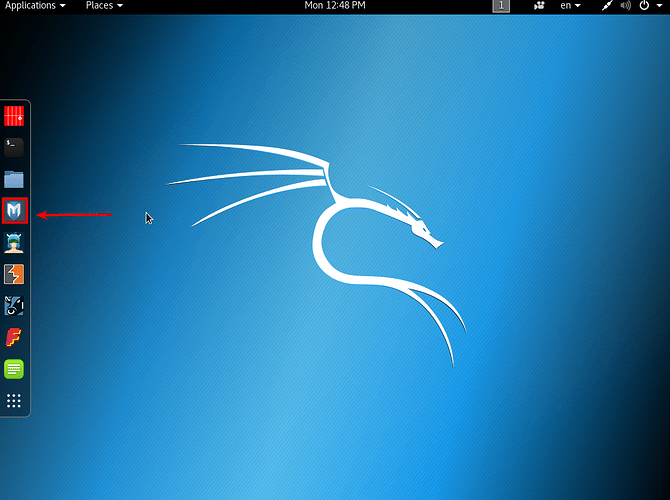Launch Maltego from the dock
Screen dimensions: 670x500
(x=14, y=306)
